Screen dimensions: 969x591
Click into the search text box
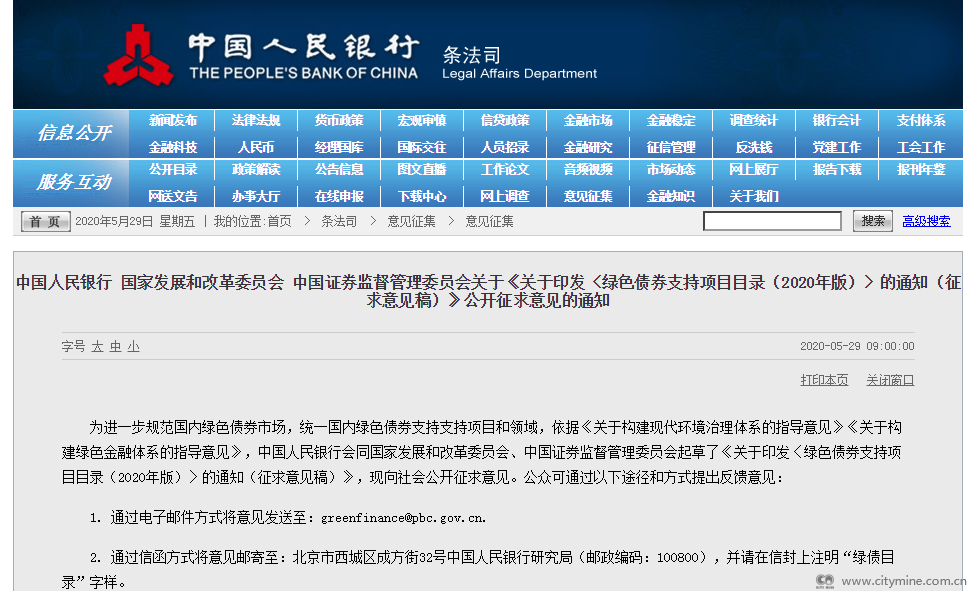tap(772, 221)
